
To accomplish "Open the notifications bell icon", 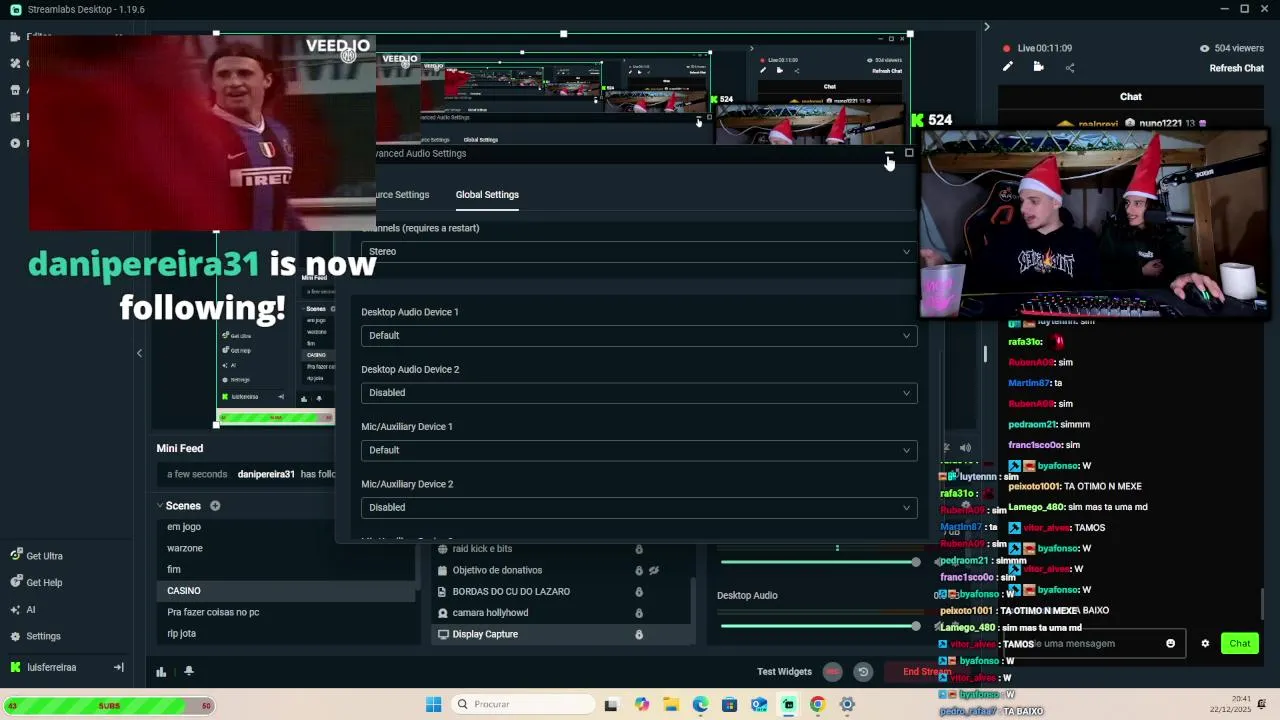I will (189, 672).
